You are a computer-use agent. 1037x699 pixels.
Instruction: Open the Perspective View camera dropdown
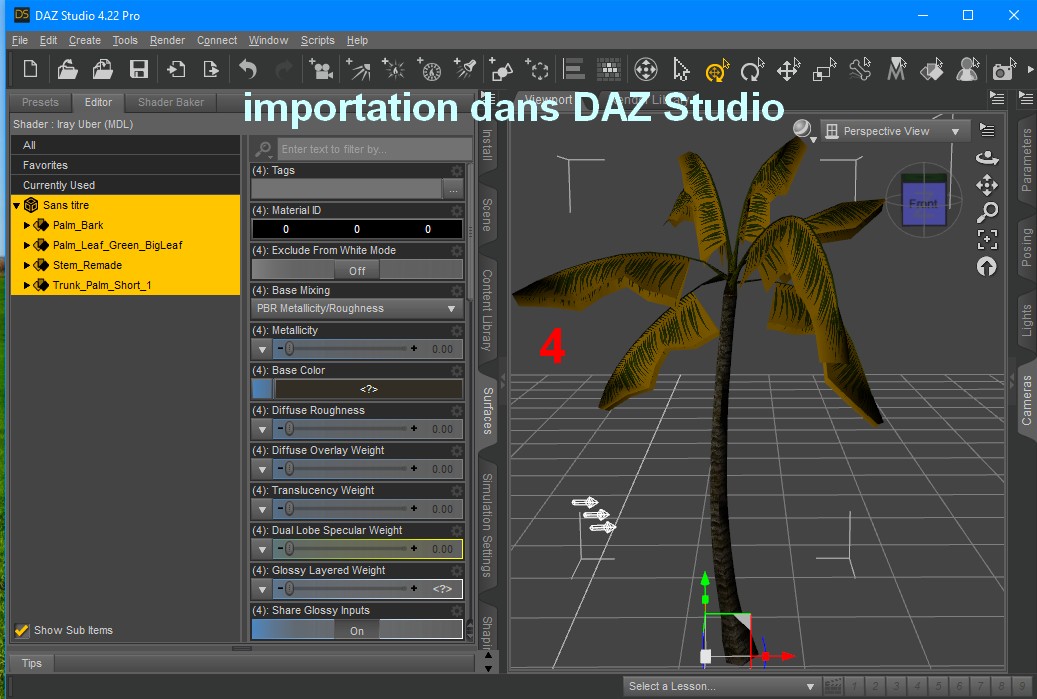tap(895, 131)
